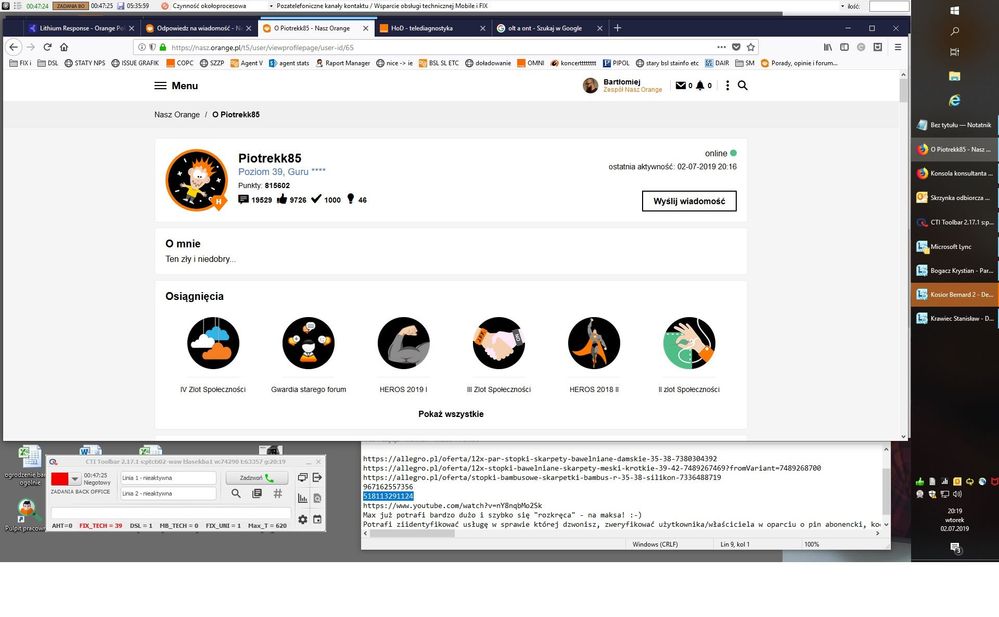The height and width of the screenshot is (617, 999).
Task: Switch to the HoD - telediagnostyka tab
Action: click(431, 28)
